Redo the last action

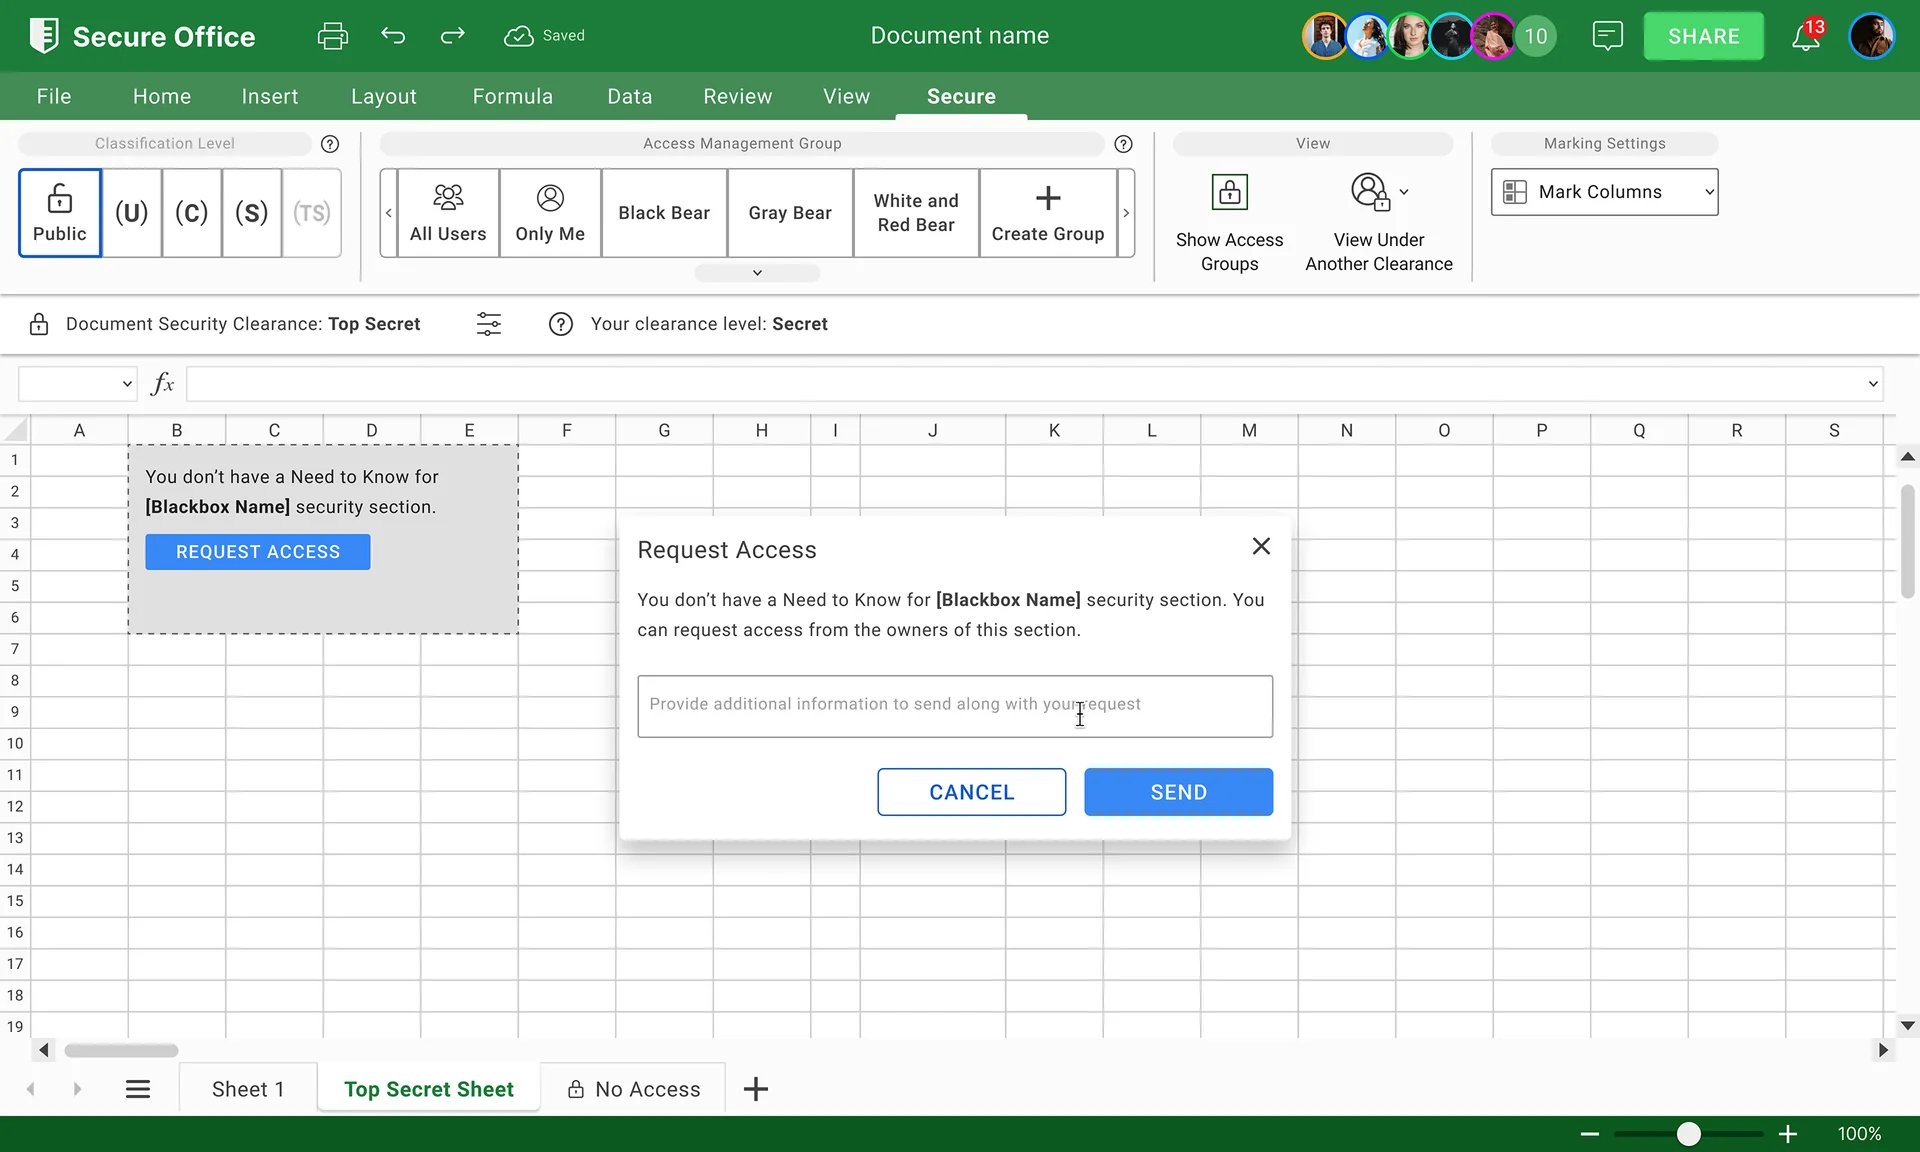click(453, 36)
